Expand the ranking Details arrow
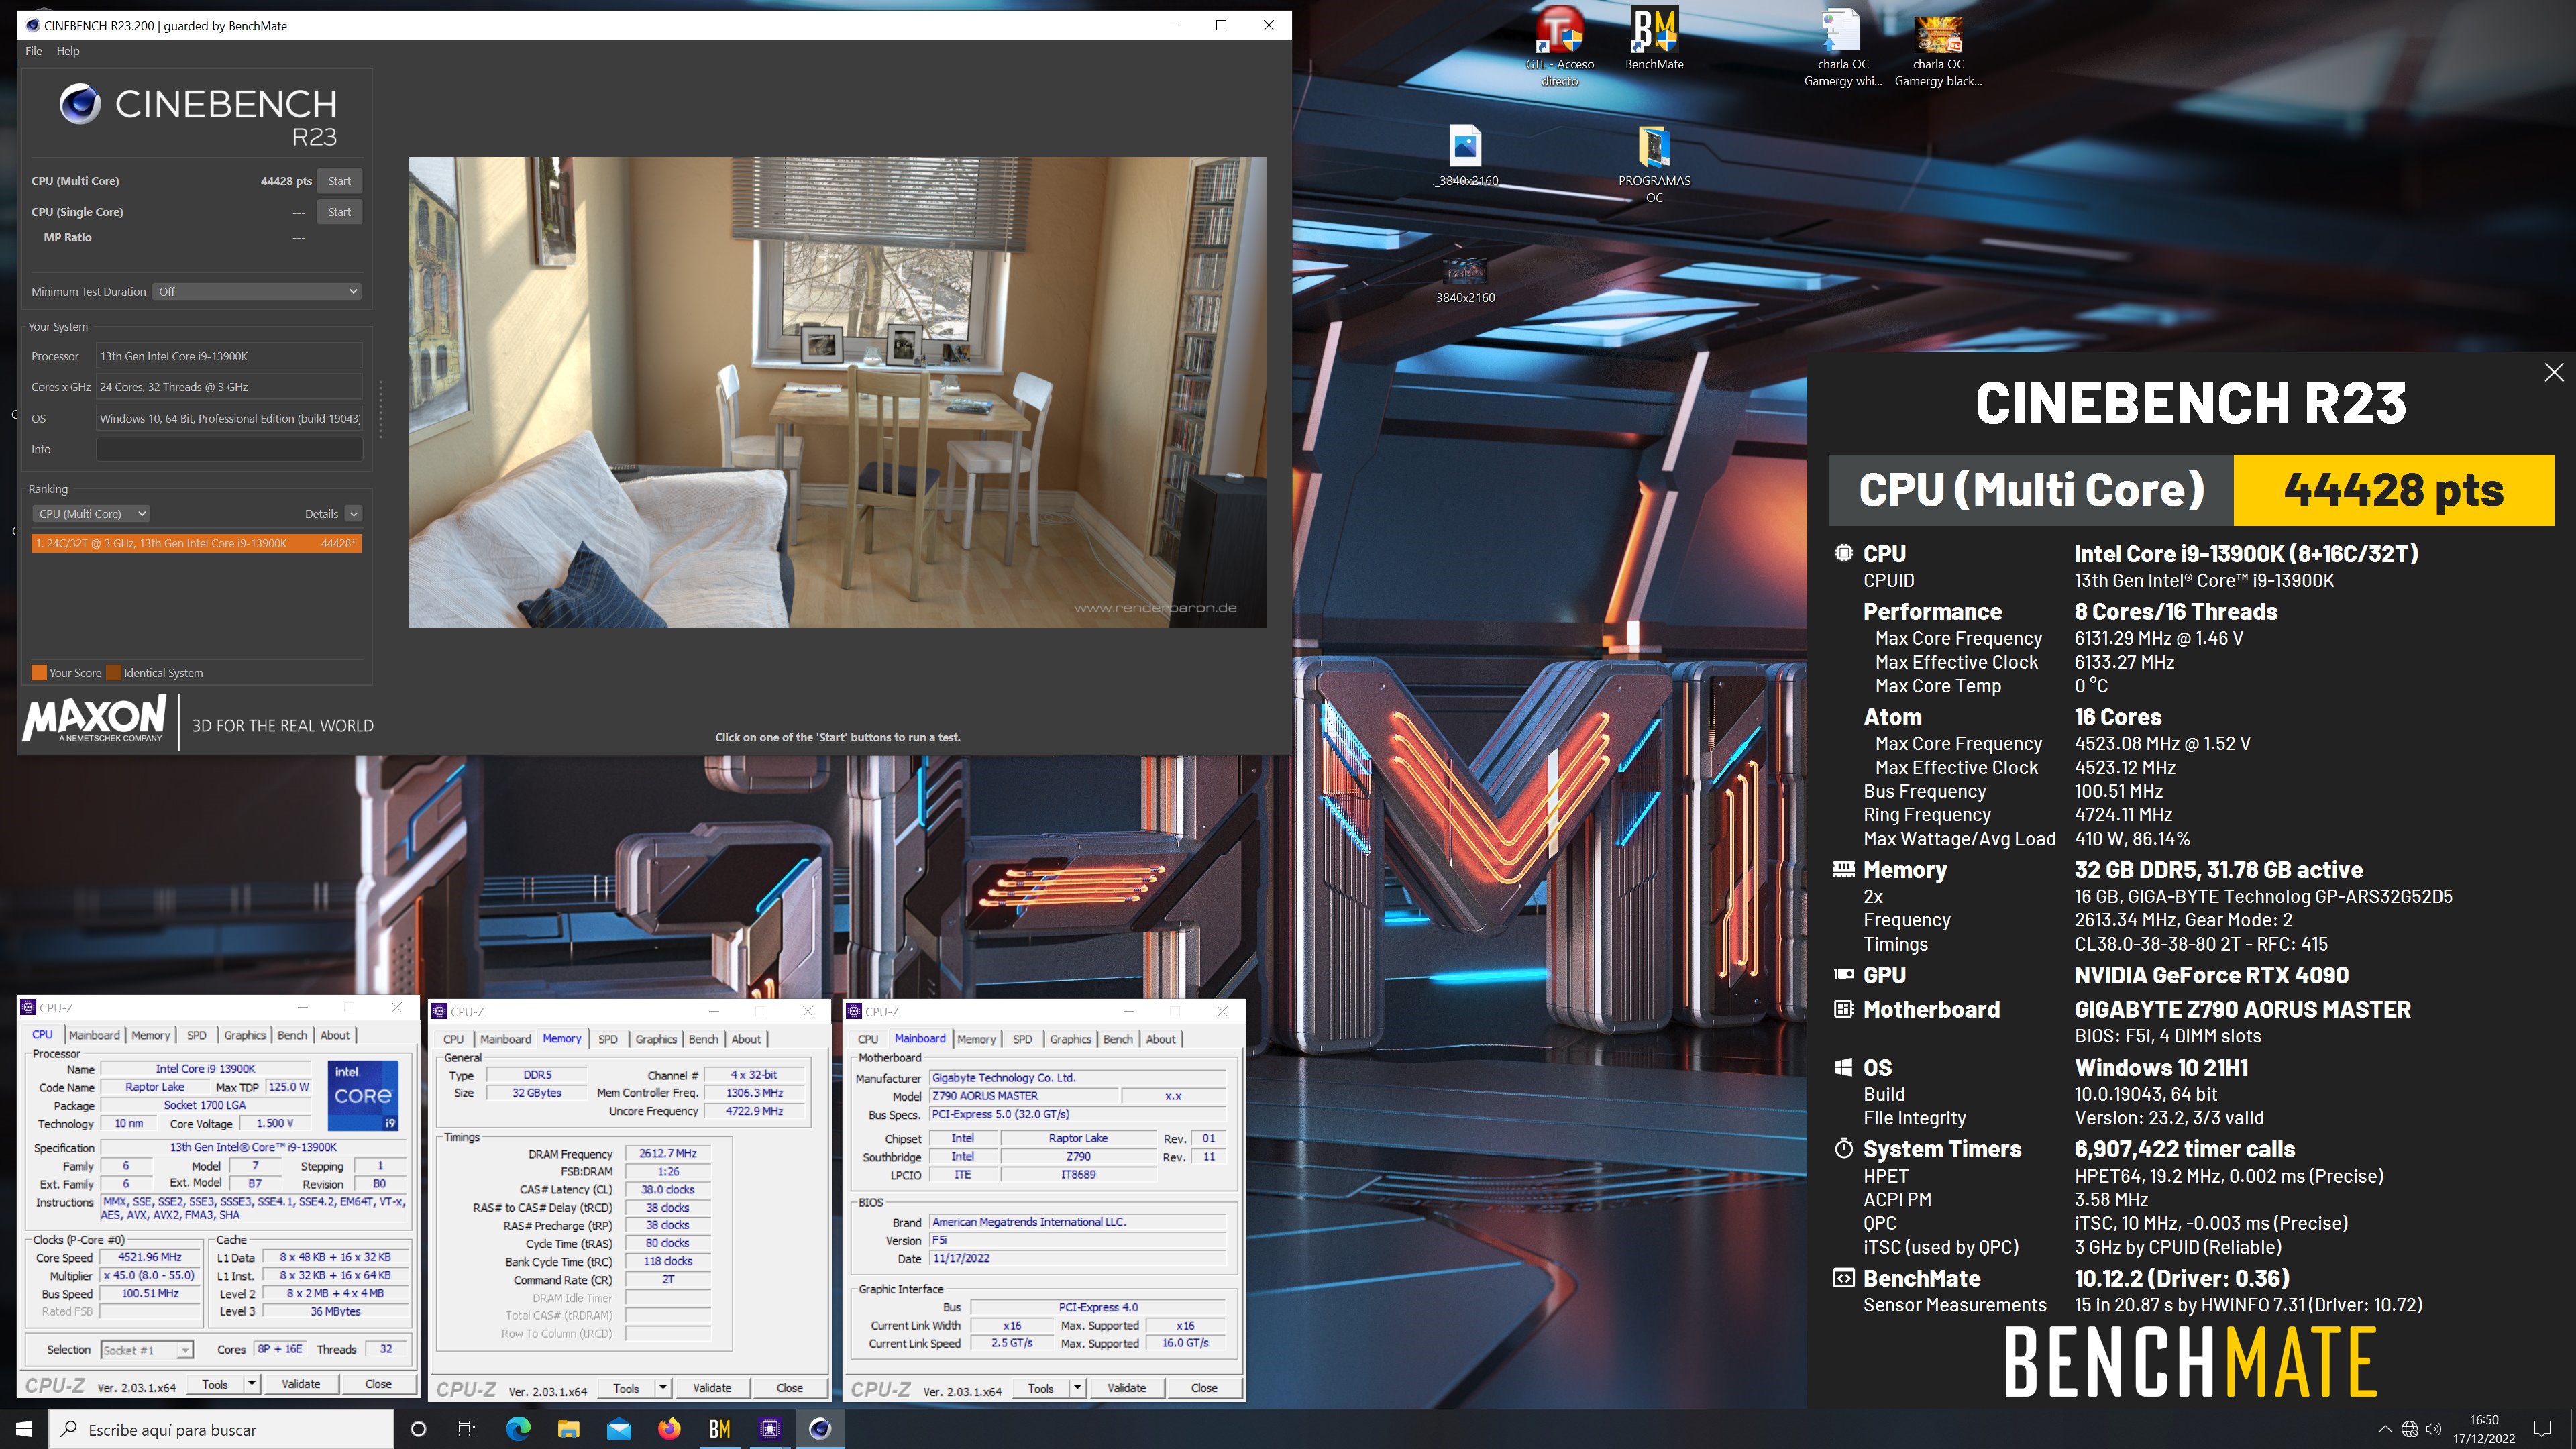Image resolution: width=2576 pixels, height=1449 pixels. (353, 514)
